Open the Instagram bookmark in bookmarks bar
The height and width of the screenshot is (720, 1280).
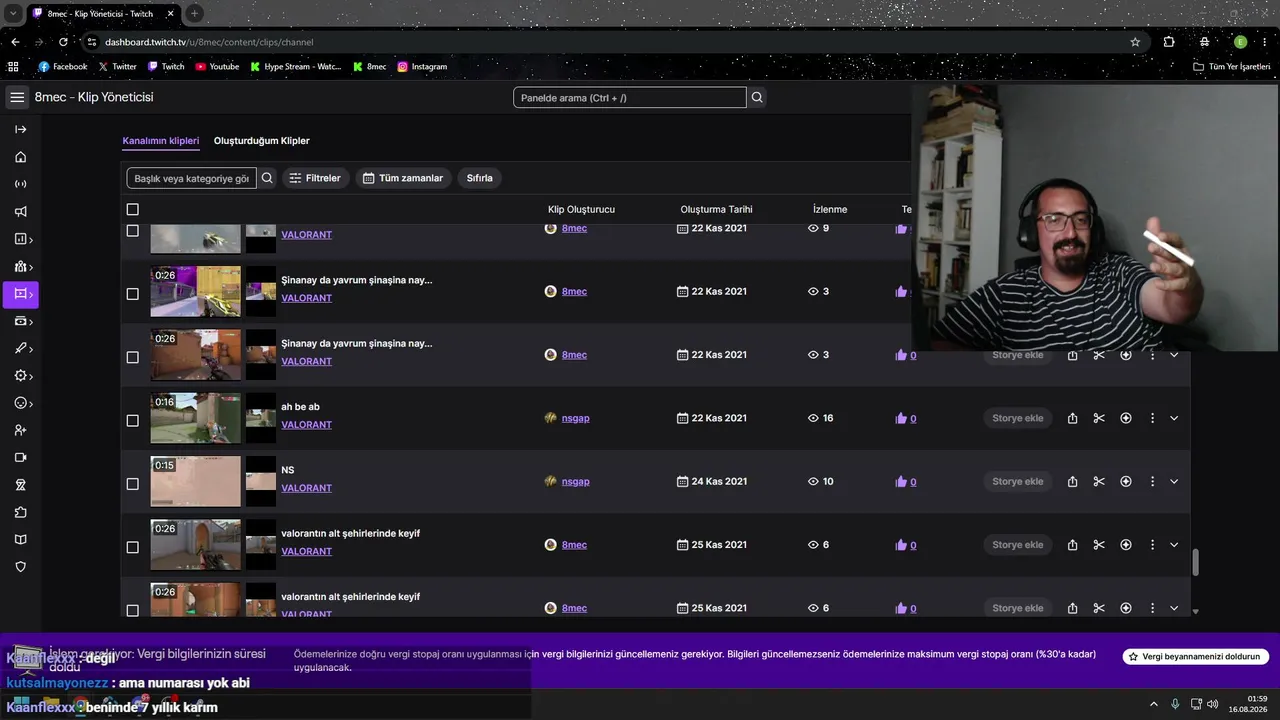click(x=422, y=67)
